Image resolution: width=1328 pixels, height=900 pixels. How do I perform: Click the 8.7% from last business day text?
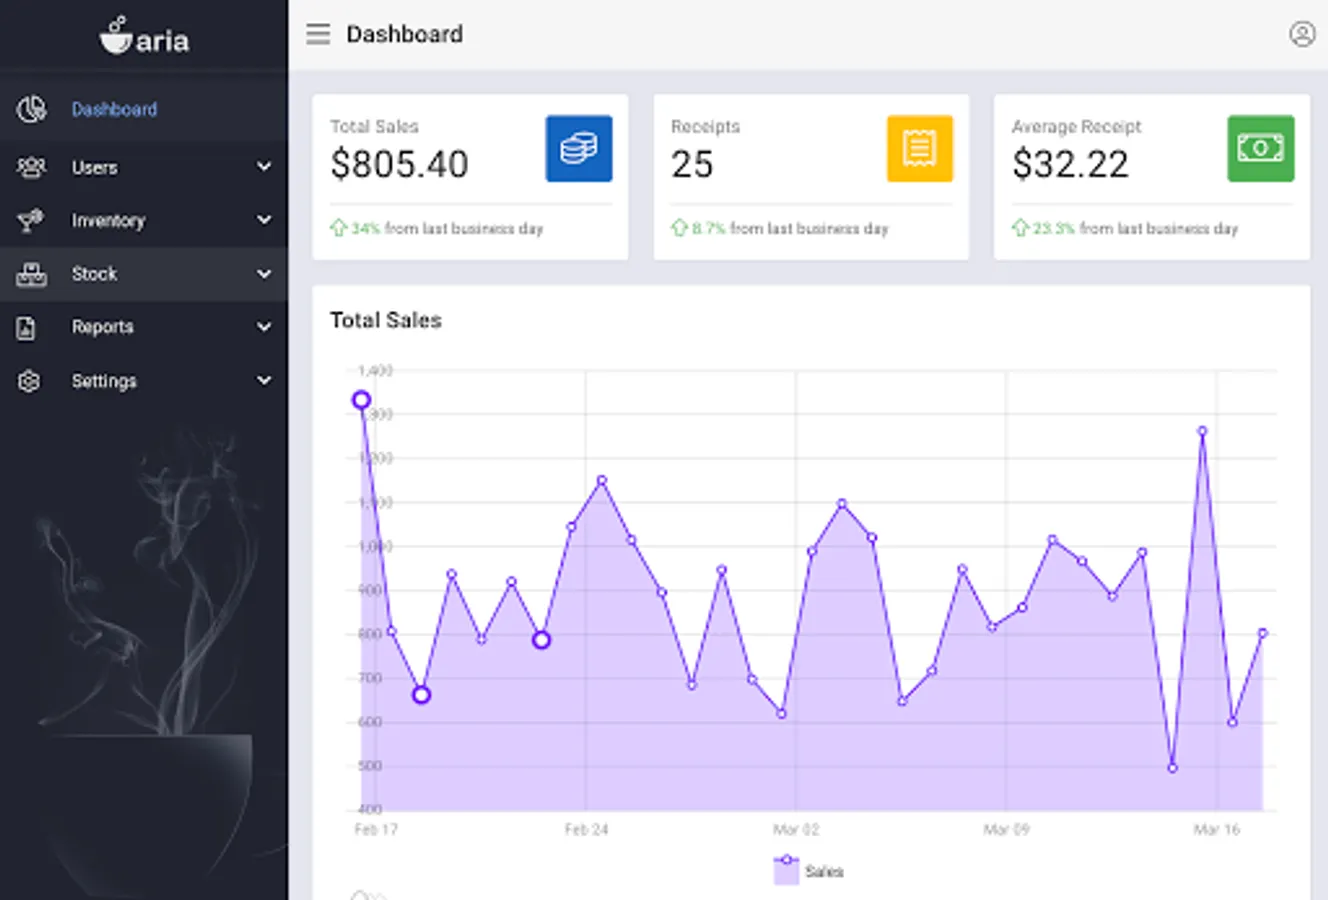point(790,228)
